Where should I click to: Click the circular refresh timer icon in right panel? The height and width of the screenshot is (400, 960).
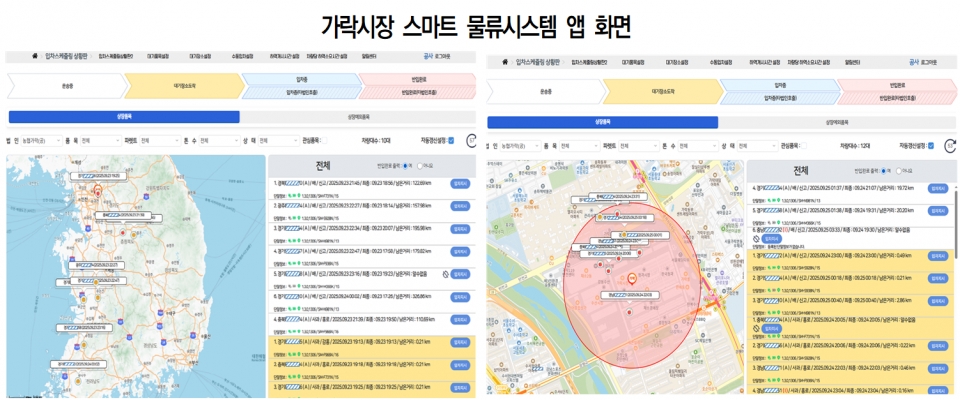(948, 146)
